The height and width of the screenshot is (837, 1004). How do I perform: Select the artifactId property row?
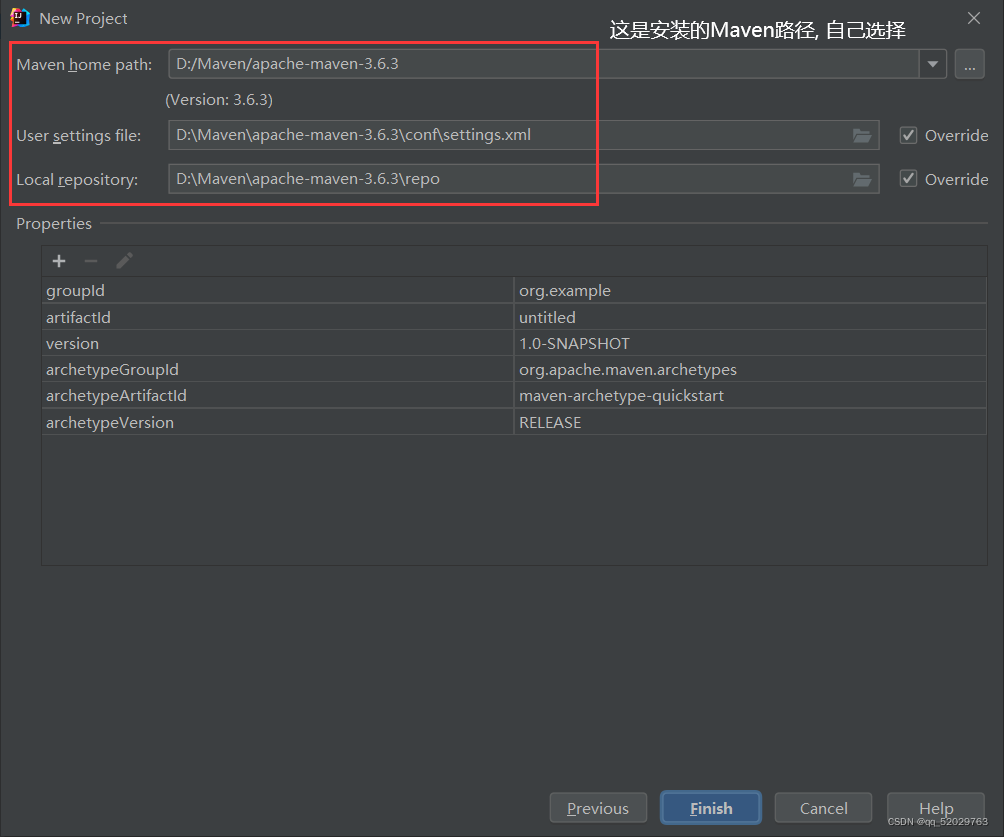point(514,317)
